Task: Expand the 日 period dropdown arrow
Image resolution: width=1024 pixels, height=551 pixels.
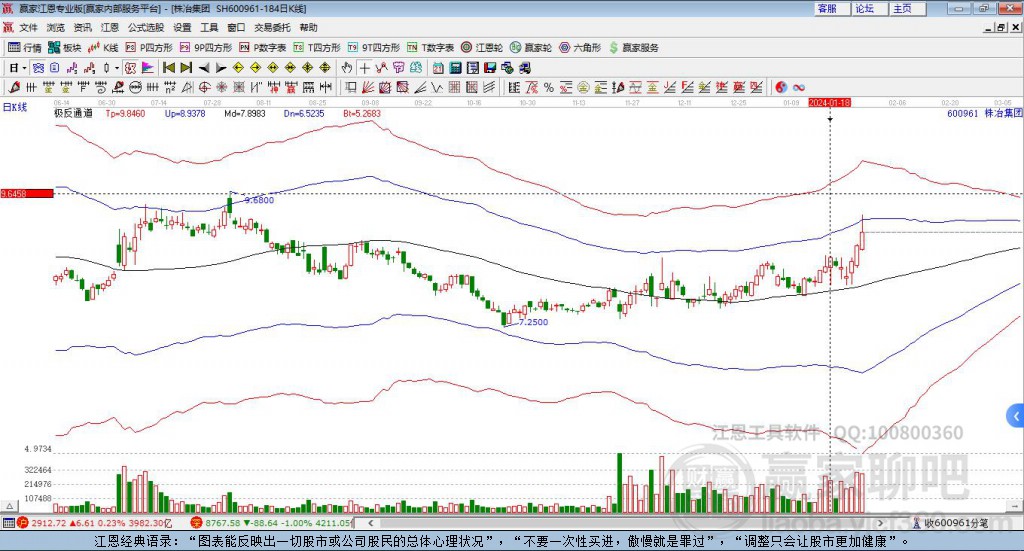Action: tap(24, 68)
